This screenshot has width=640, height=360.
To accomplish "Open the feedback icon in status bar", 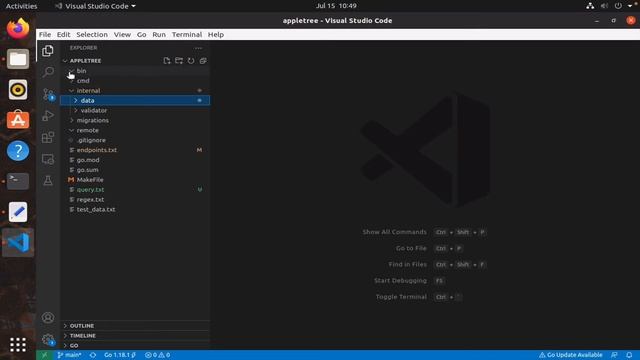I will click(614, 355).
